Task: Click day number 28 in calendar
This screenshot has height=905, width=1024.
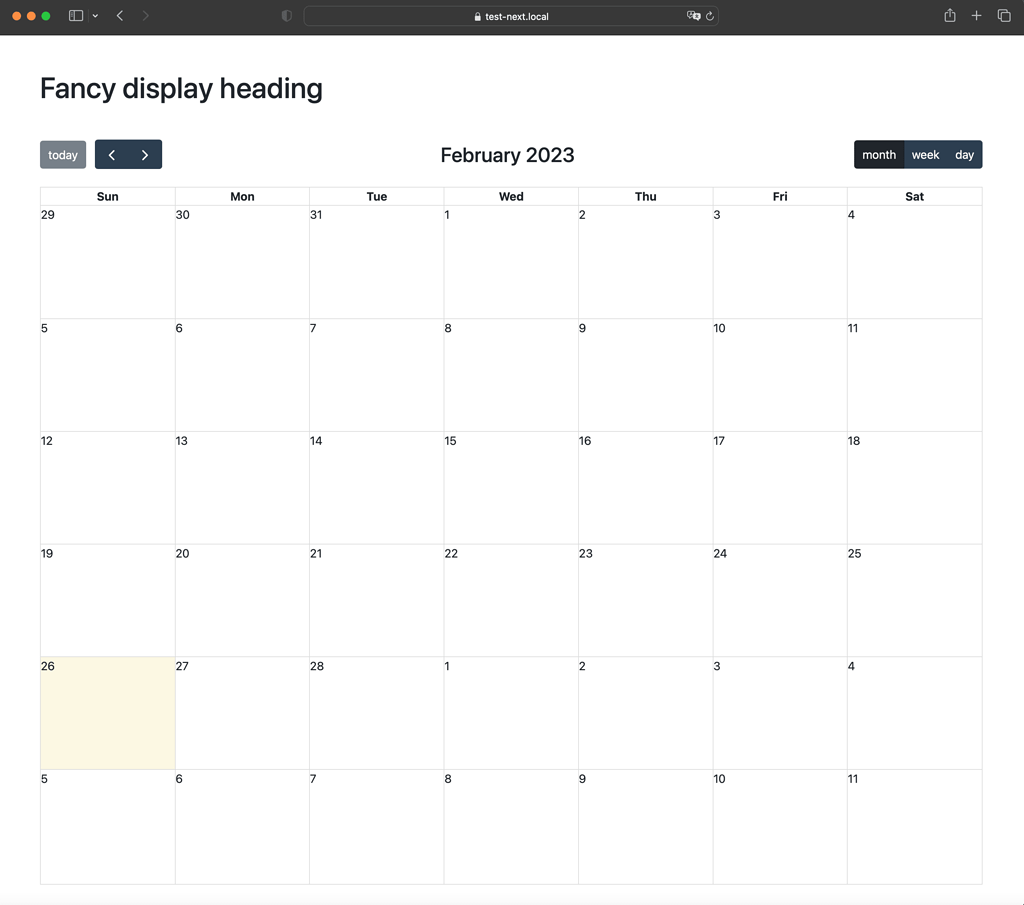Action: tap(317, 666)
